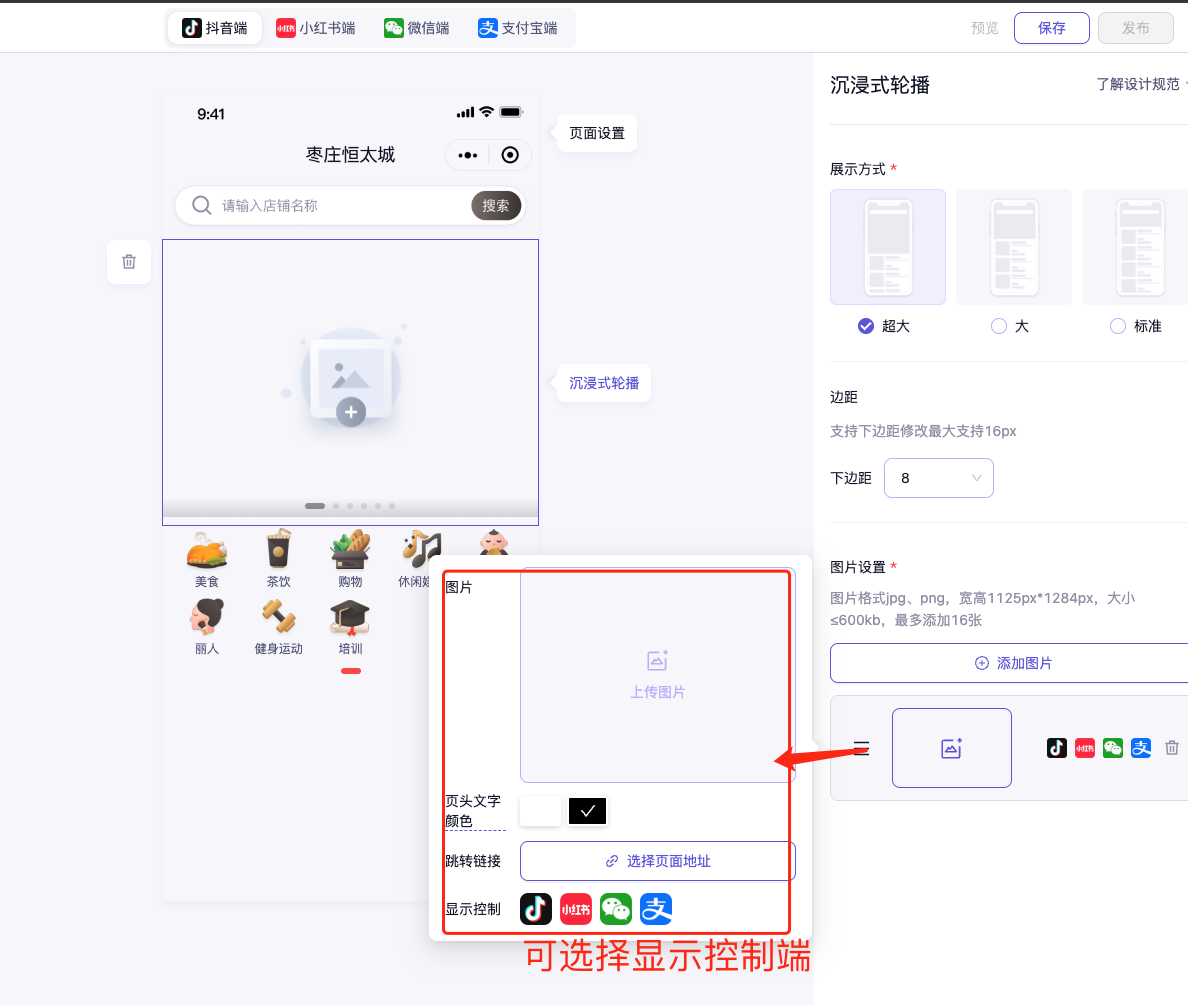Image resolution: width=1188 pixels, height=1005 pixels.
Task: Click the Xiaohongshu icon in display control row
Action: pos(576,909)
